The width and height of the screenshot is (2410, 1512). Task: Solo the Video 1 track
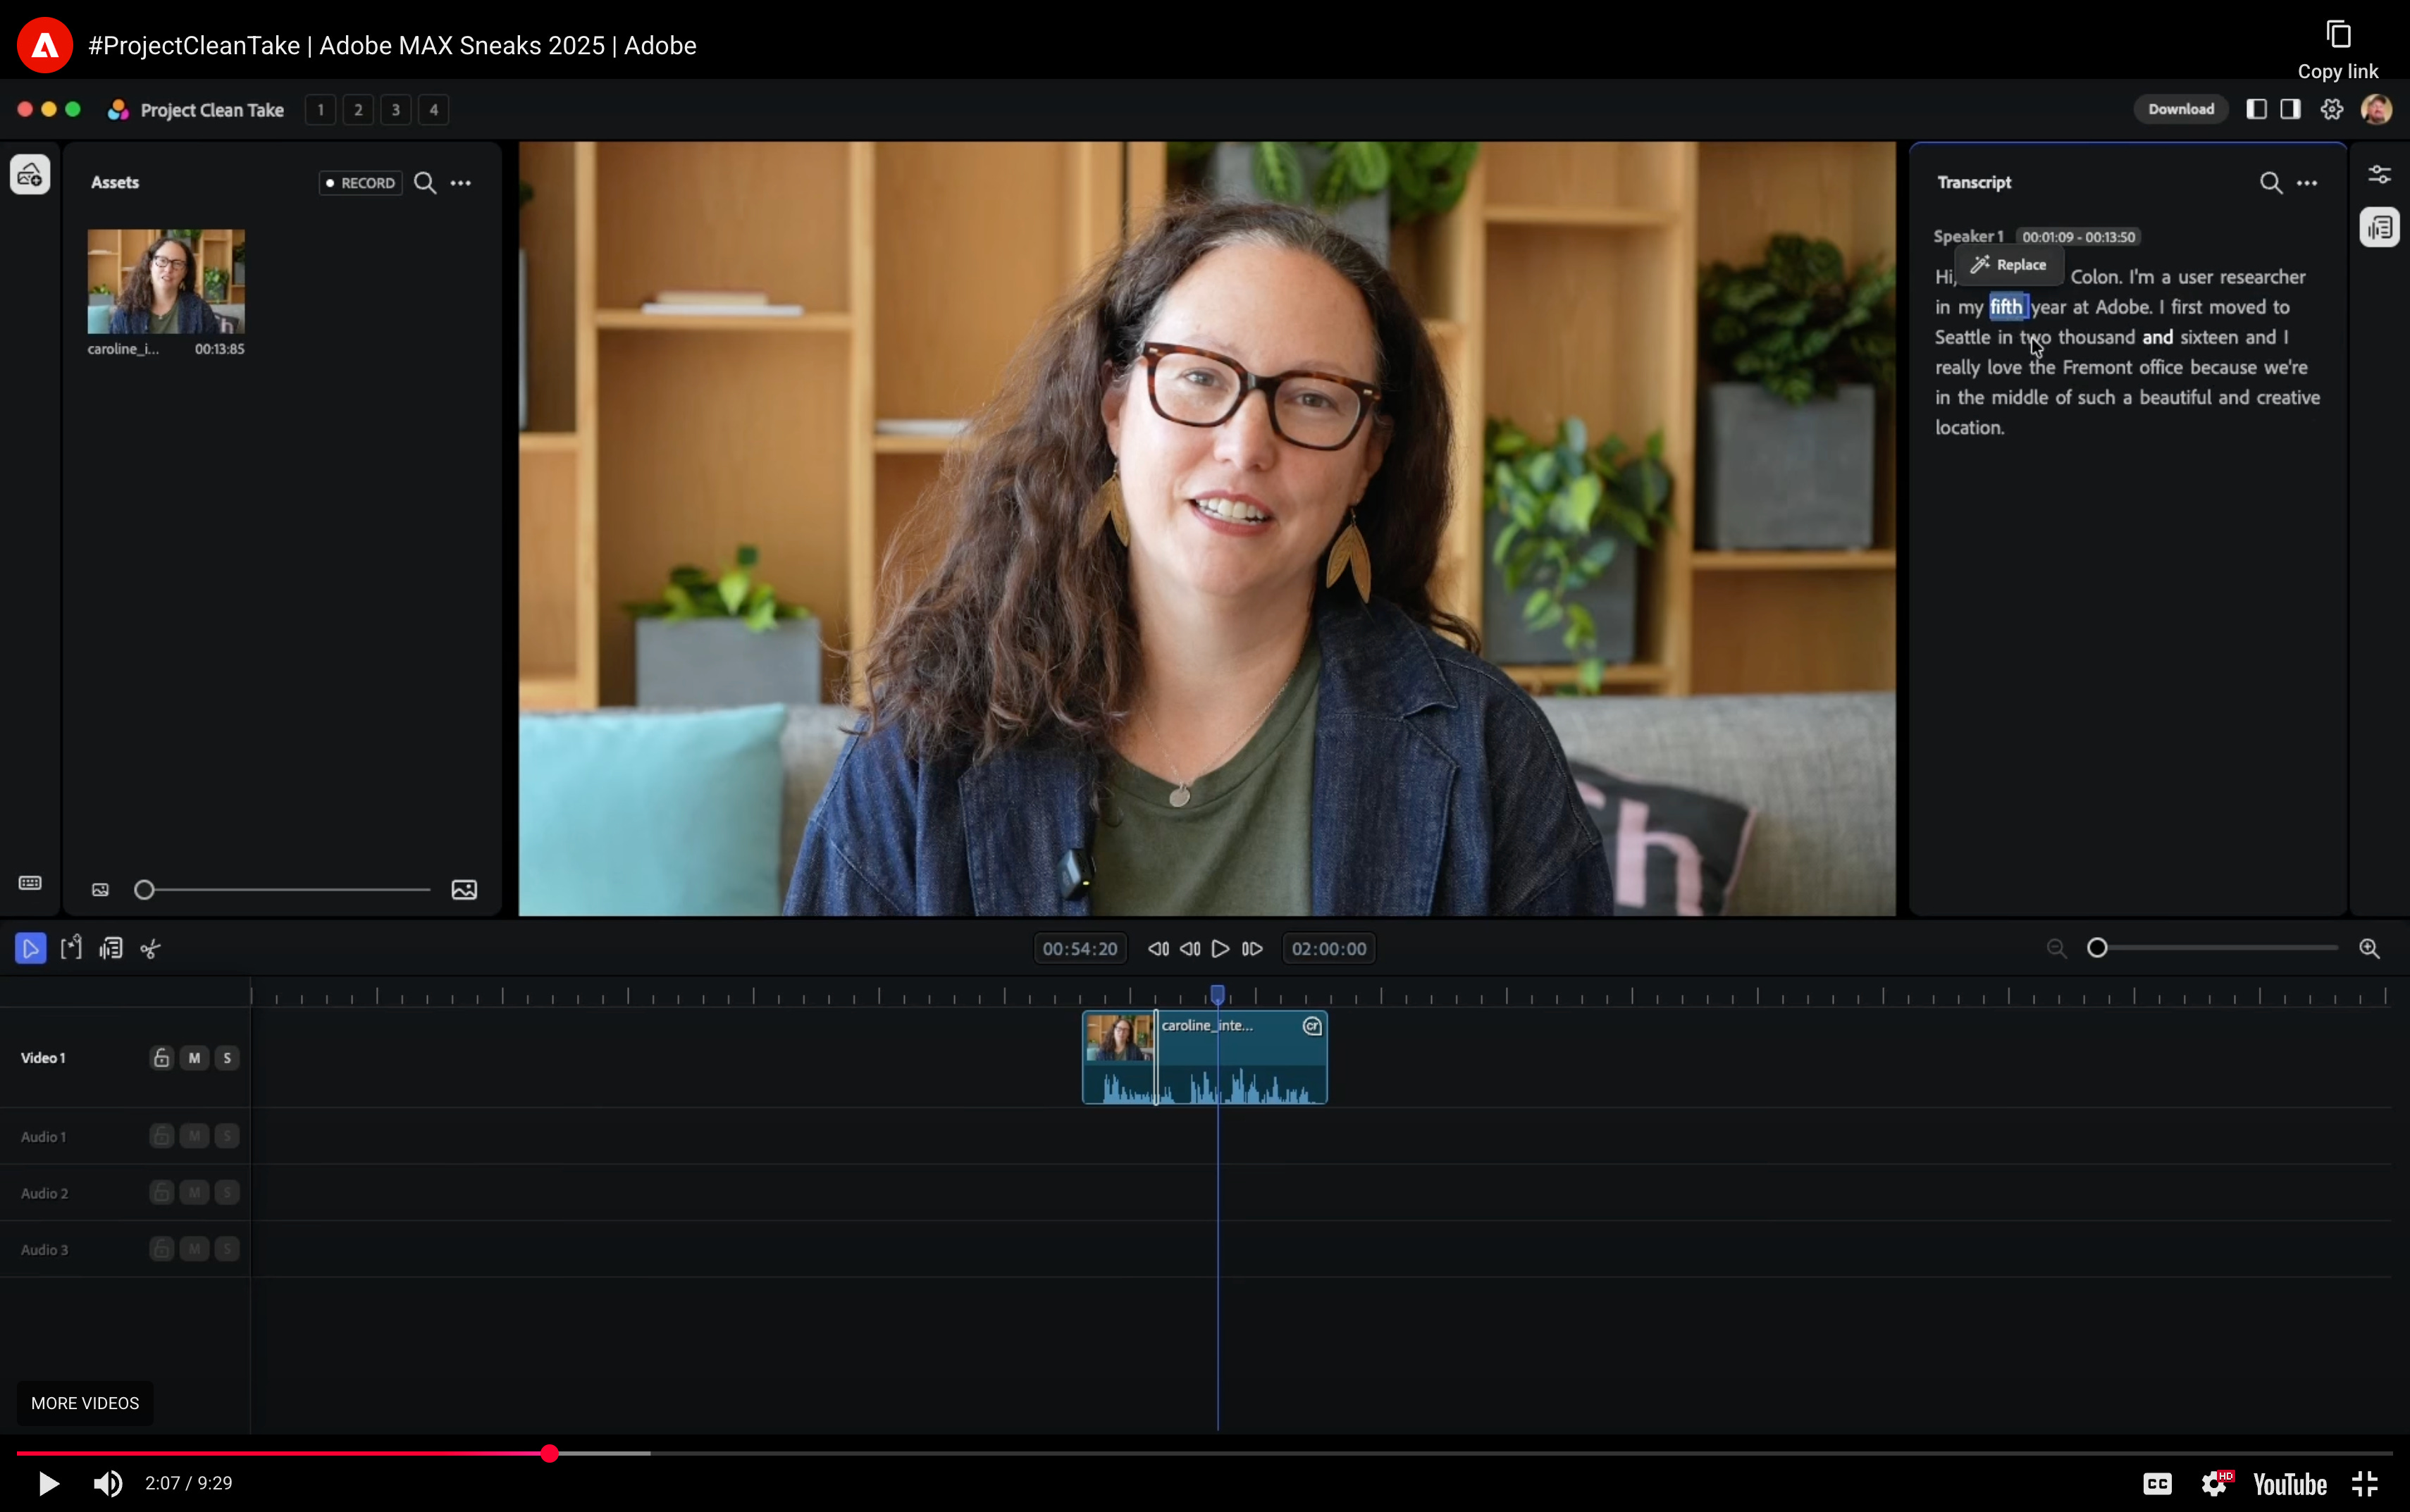click(x=227, y=1058)
